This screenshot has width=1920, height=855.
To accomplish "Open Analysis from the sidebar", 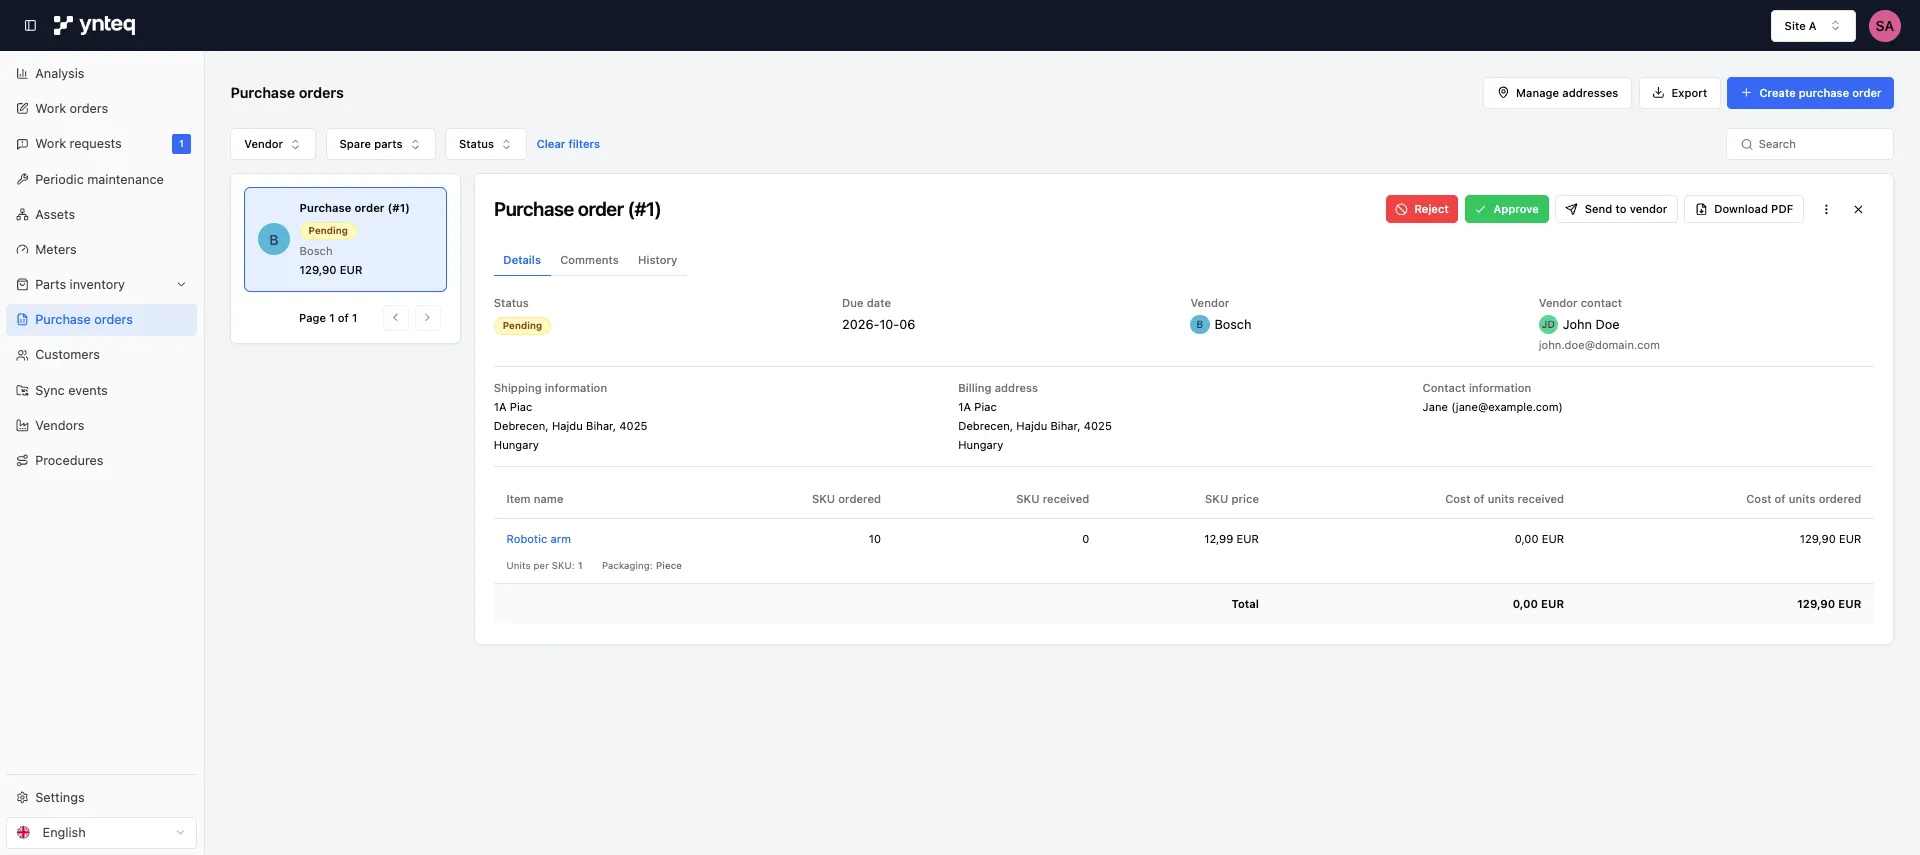I will pos(101,74).
